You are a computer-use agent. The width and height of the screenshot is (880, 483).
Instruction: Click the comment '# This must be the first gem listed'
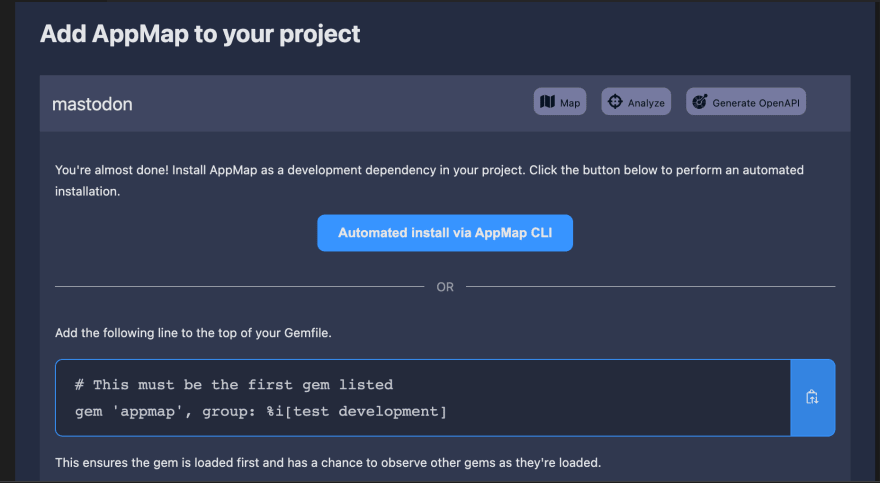234,385
